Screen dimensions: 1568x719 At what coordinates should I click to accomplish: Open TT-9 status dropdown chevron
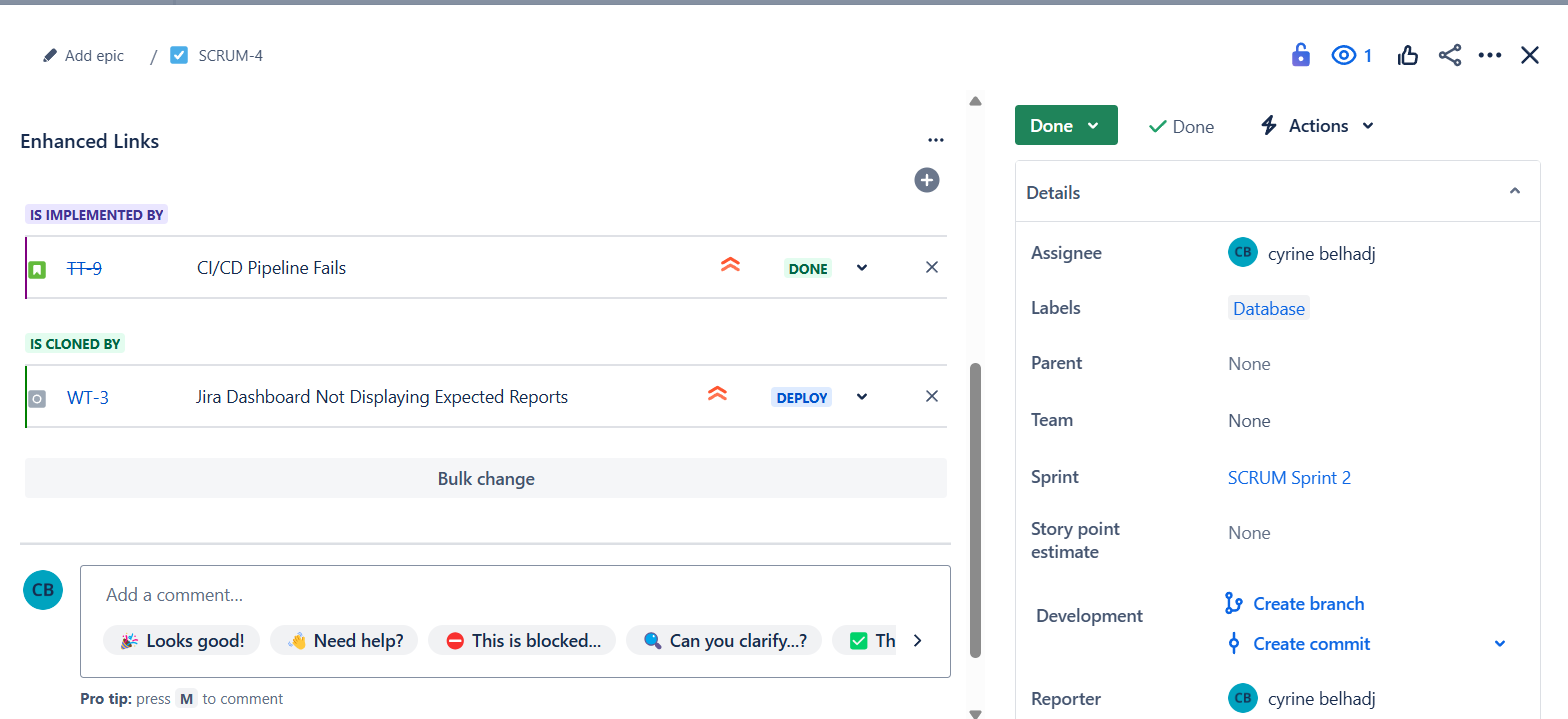(x=862, y=267)
